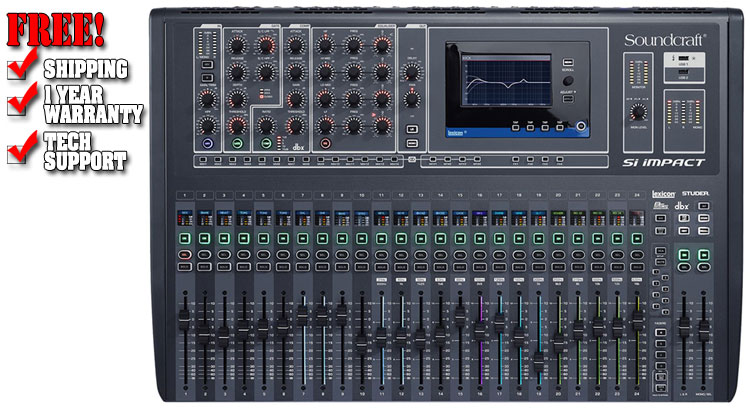This screenshot has height=411, width=750.
Task: Click the input level meter above the 48V button
Action: 207,43
